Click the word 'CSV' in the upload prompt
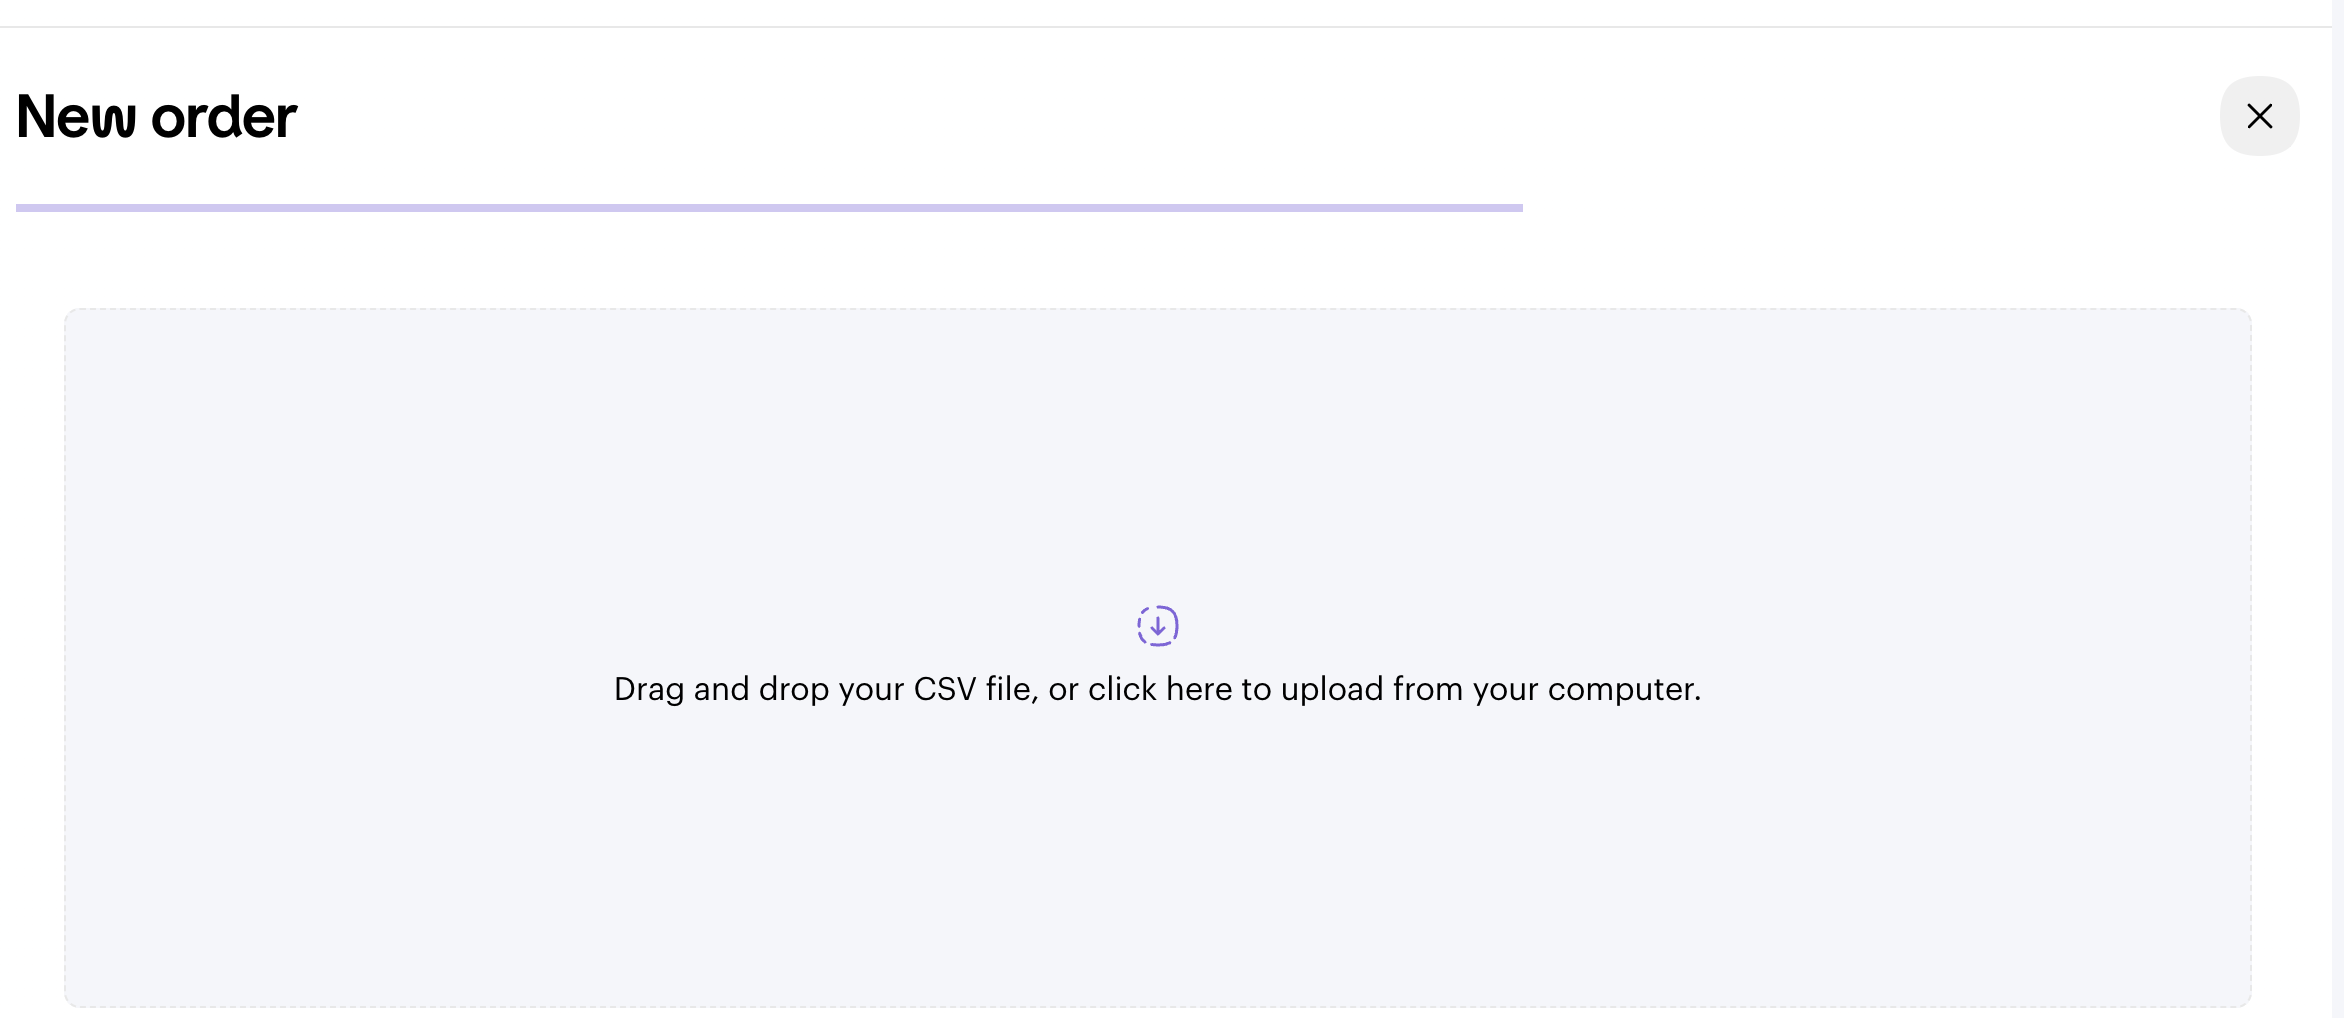This screenshot has height=1018, width=2344. (944, 689)
